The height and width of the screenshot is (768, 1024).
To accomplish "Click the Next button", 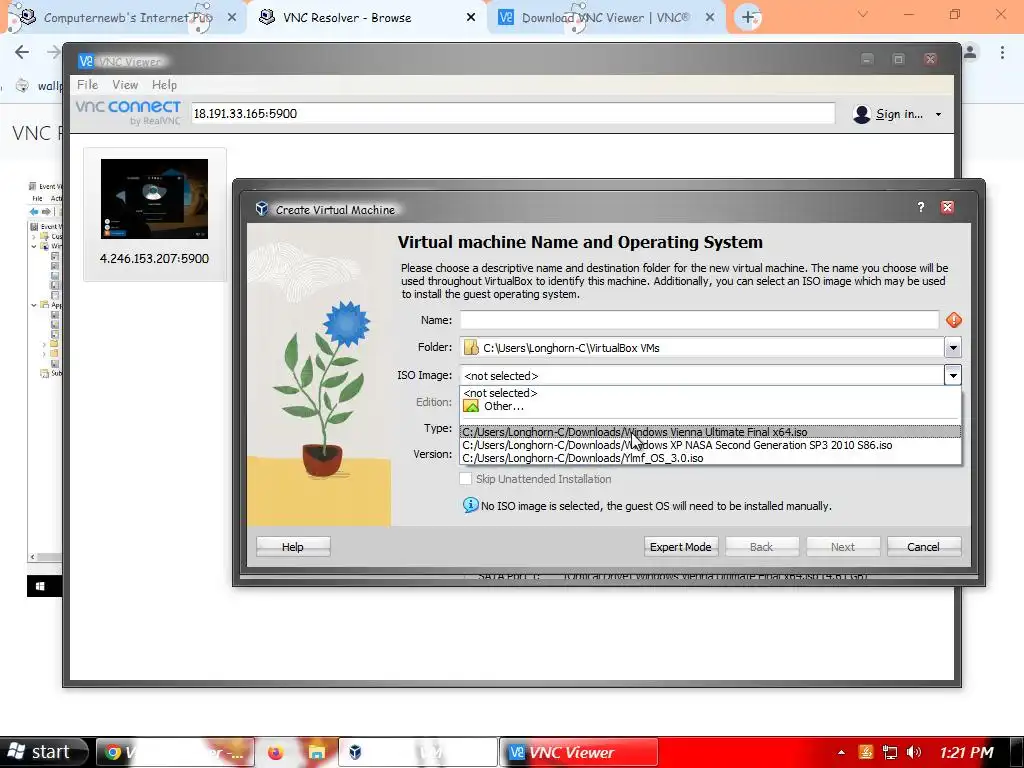I will click(842, 547).
